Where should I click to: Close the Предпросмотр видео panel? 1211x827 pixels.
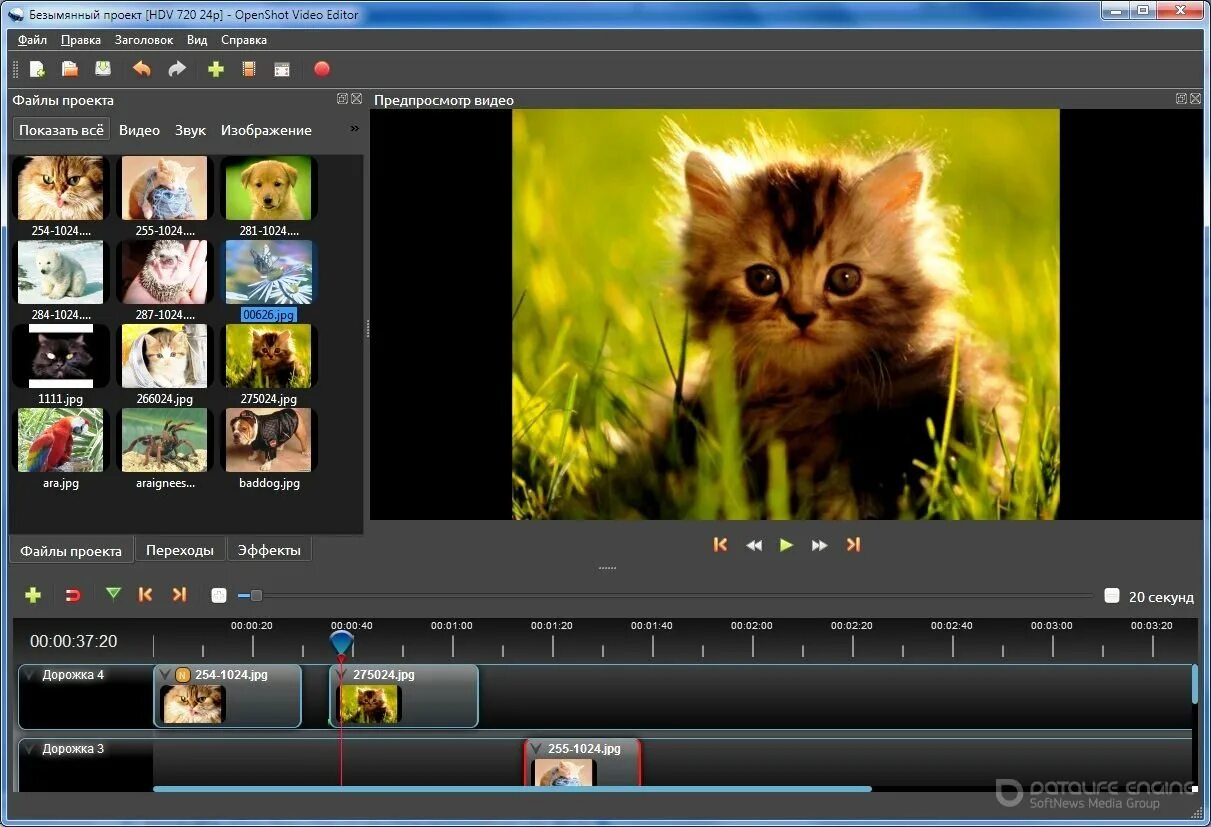[x=1195, y=99]
